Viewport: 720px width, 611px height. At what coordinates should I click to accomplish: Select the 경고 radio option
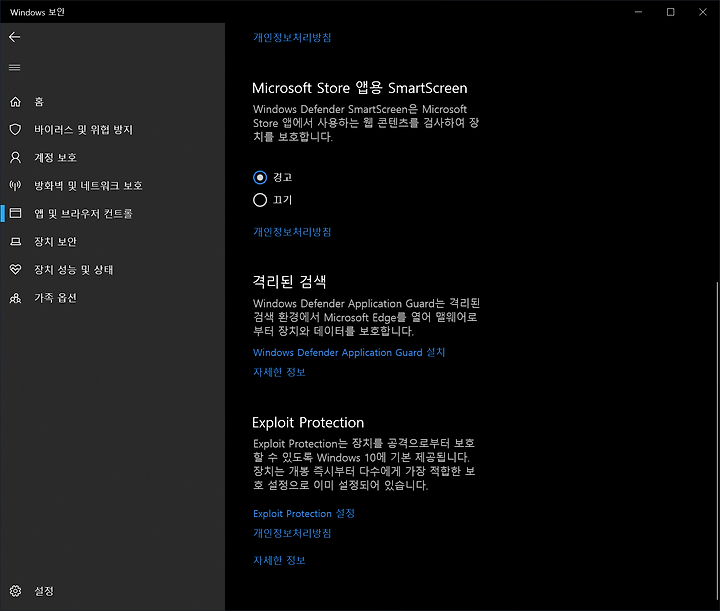(260, 177)
